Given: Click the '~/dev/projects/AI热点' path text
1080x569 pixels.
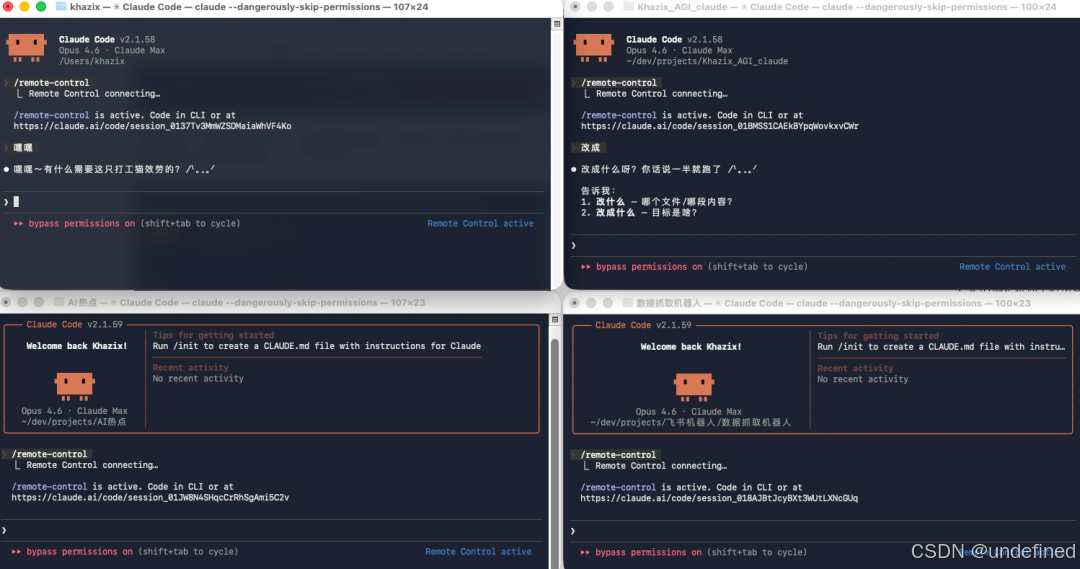Looking at the screenshot, I should (x=74, y=422).
